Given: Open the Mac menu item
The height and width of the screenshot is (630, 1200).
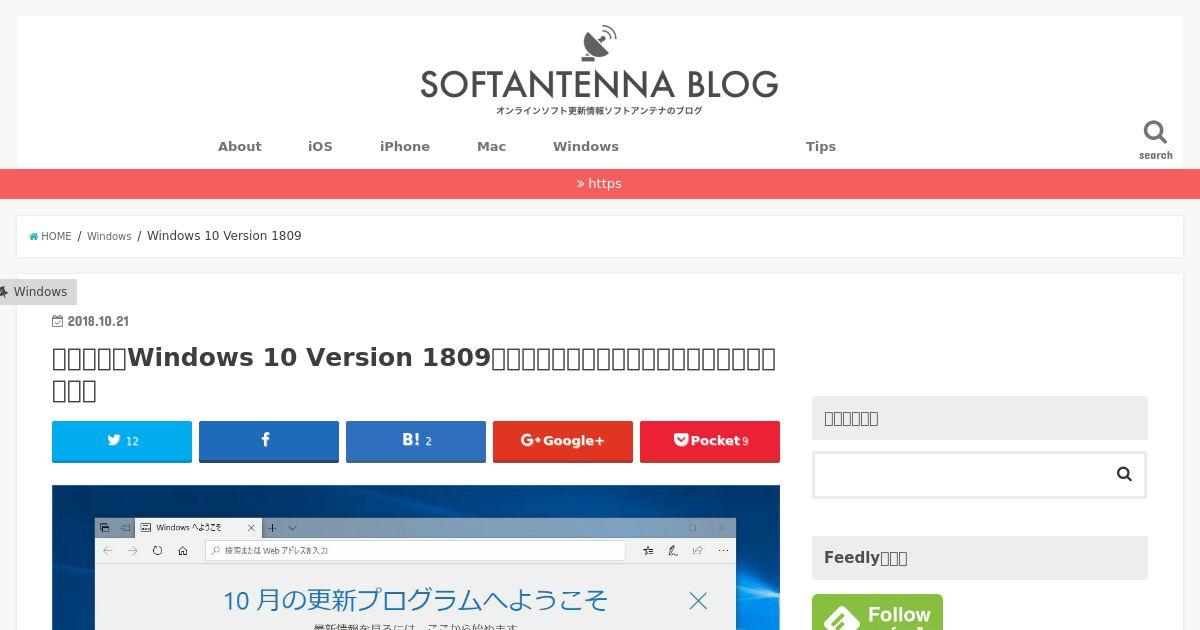Looking at the screenshot, I should (x=491, y=146).
